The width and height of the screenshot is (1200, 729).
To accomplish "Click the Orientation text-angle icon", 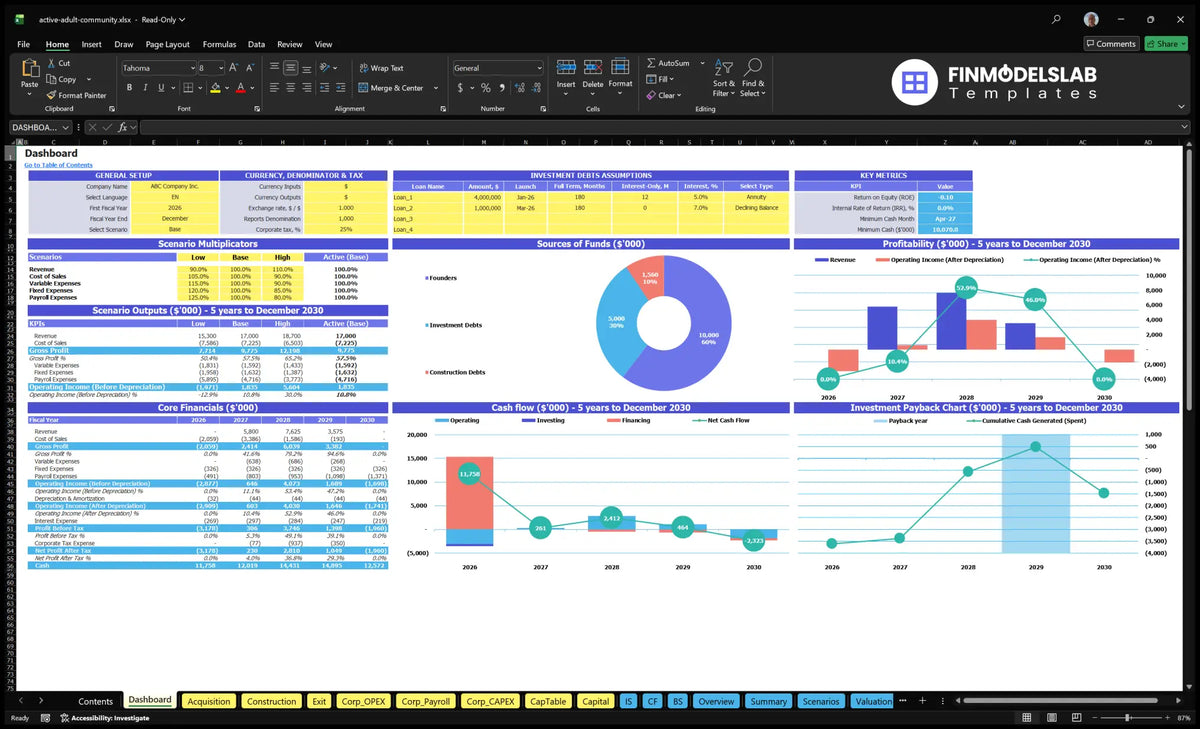I will 325,68.
